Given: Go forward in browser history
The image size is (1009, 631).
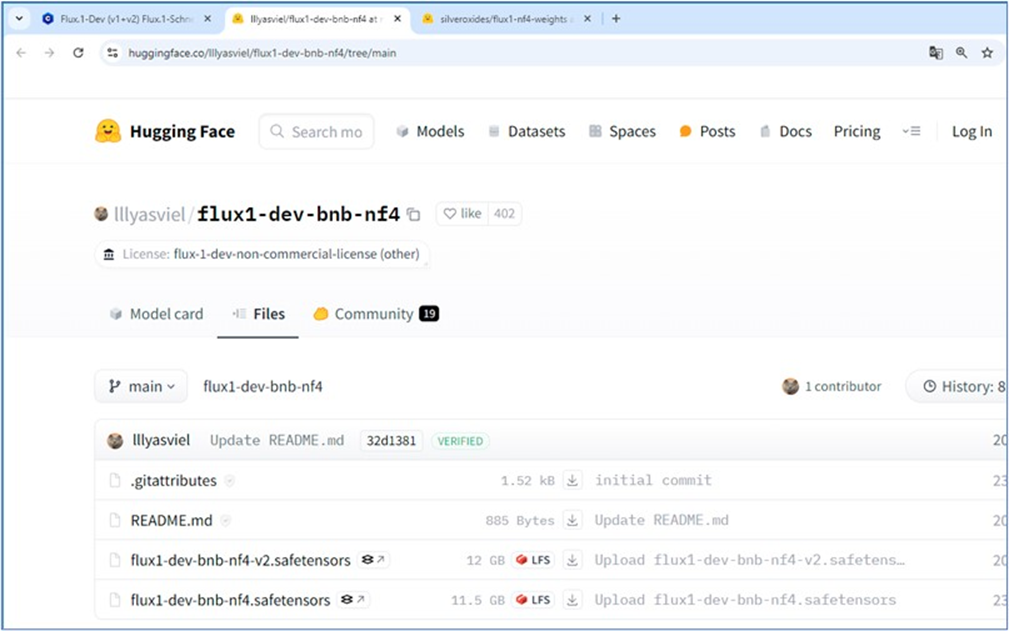Looking at the screenshot, I should tap(50, 53).
